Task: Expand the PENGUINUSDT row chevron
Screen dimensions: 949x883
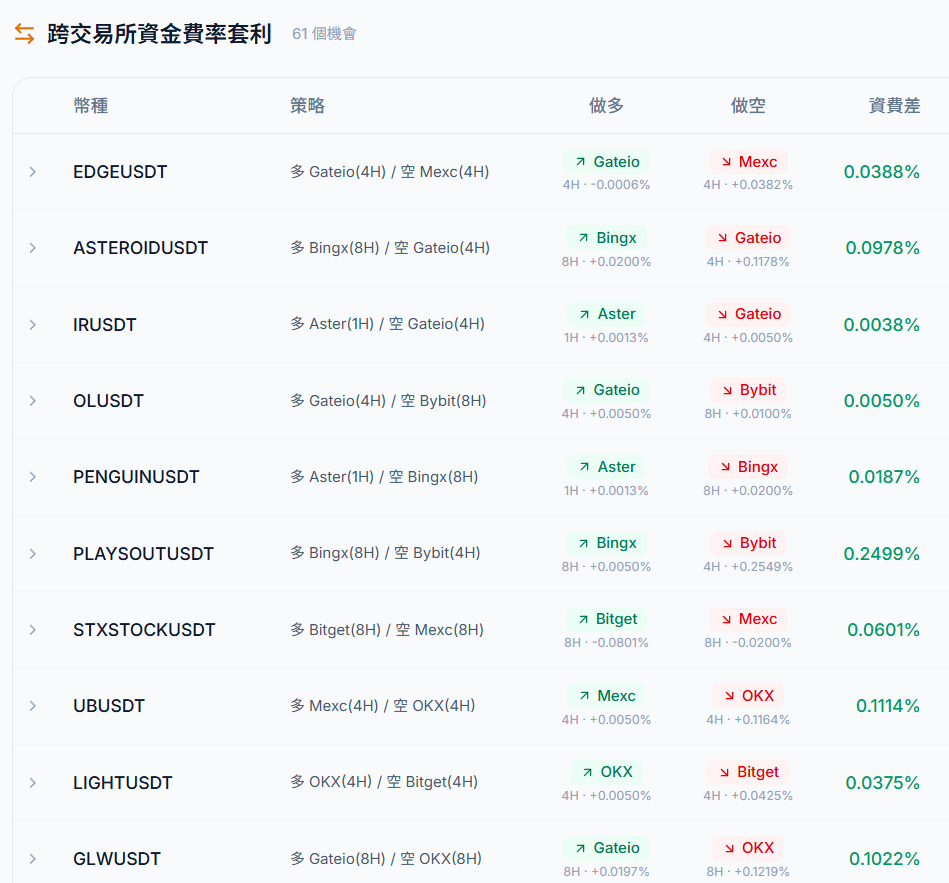Action: click(x=33, y=477)
